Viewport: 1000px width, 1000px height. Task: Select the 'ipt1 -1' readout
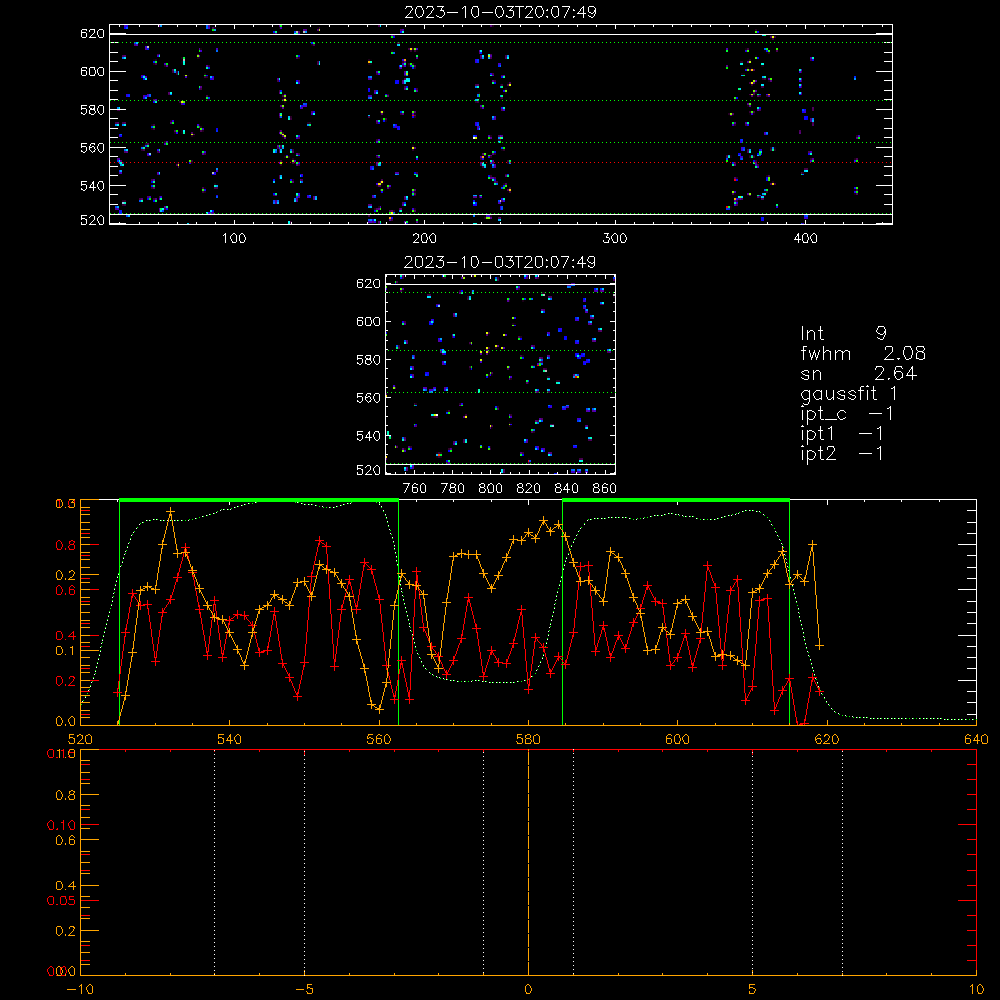tap(842, 434)
